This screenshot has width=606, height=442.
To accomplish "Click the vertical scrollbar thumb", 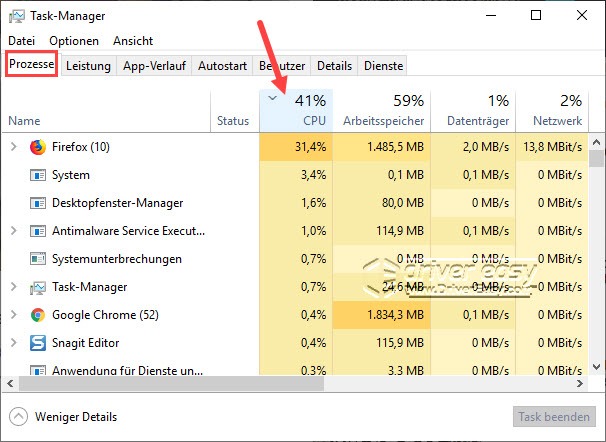I will point(596,158).
